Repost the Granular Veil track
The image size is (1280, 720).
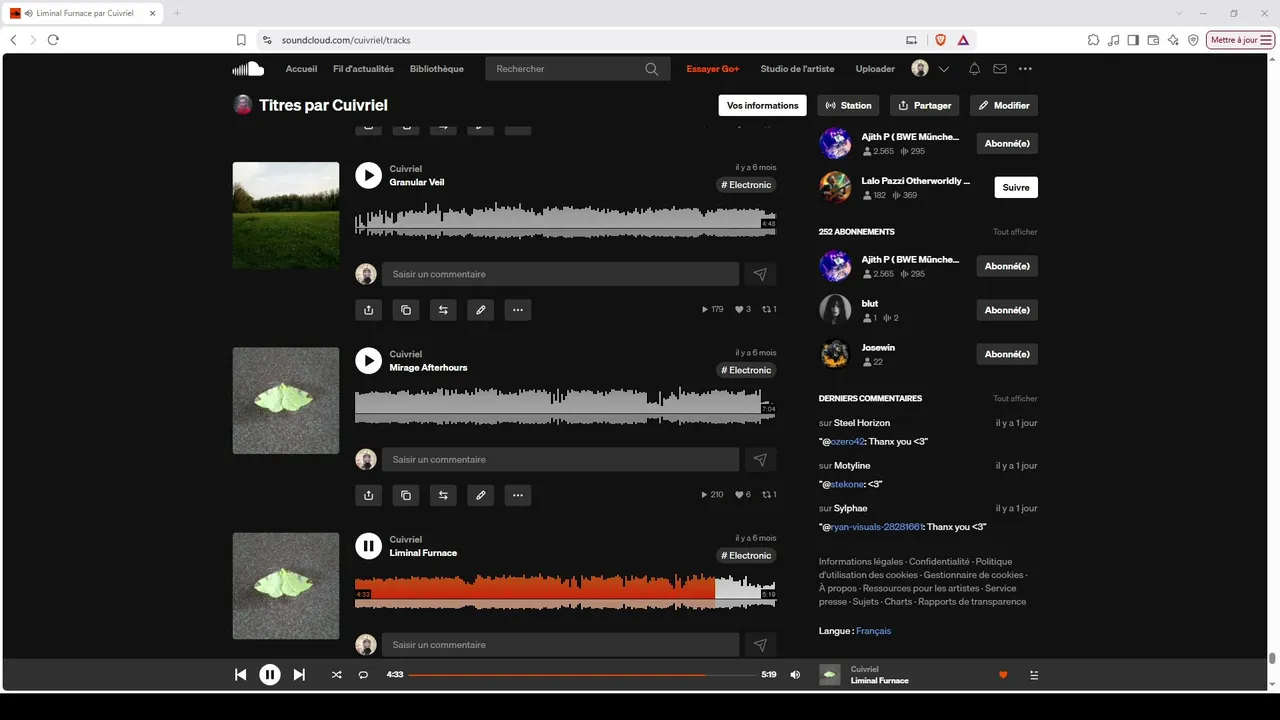click(x=443, y=310)
